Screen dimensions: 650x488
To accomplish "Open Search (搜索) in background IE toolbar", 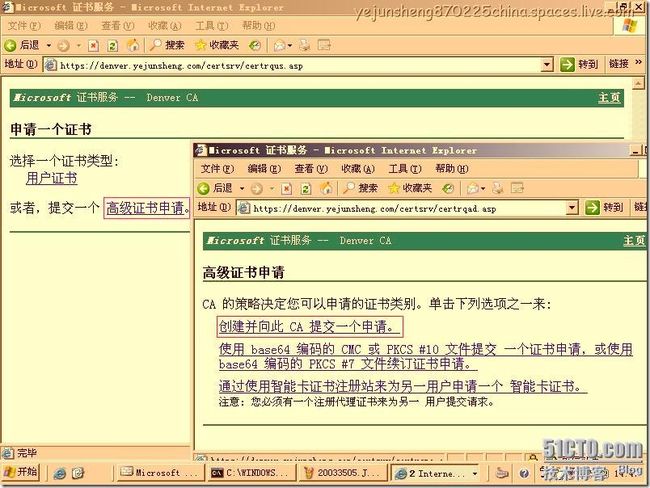I will pyautogui.click(x=167, y=45).
